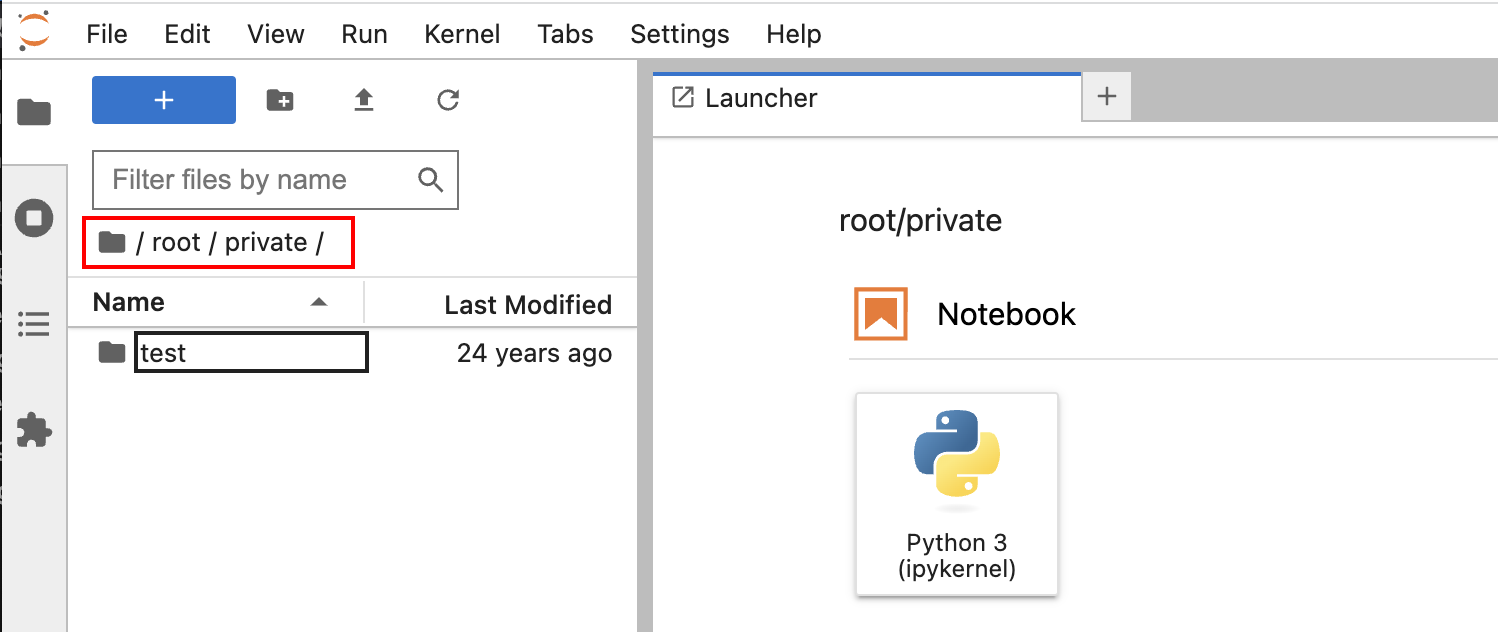The height and width of the screenshot is (632, 1498).
Task: Open the Table of Contents sidebar
Action: [34, 324]
